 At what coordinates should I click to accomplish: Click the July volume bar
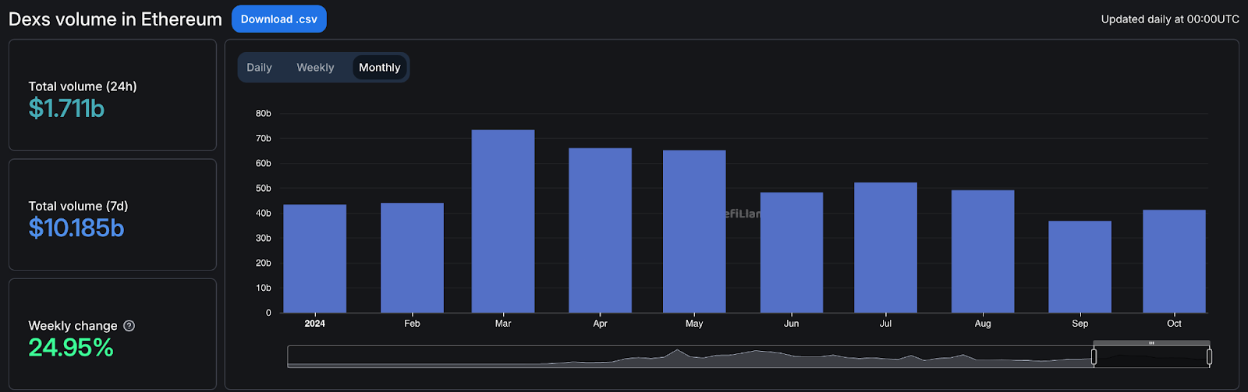click(885, 247)
